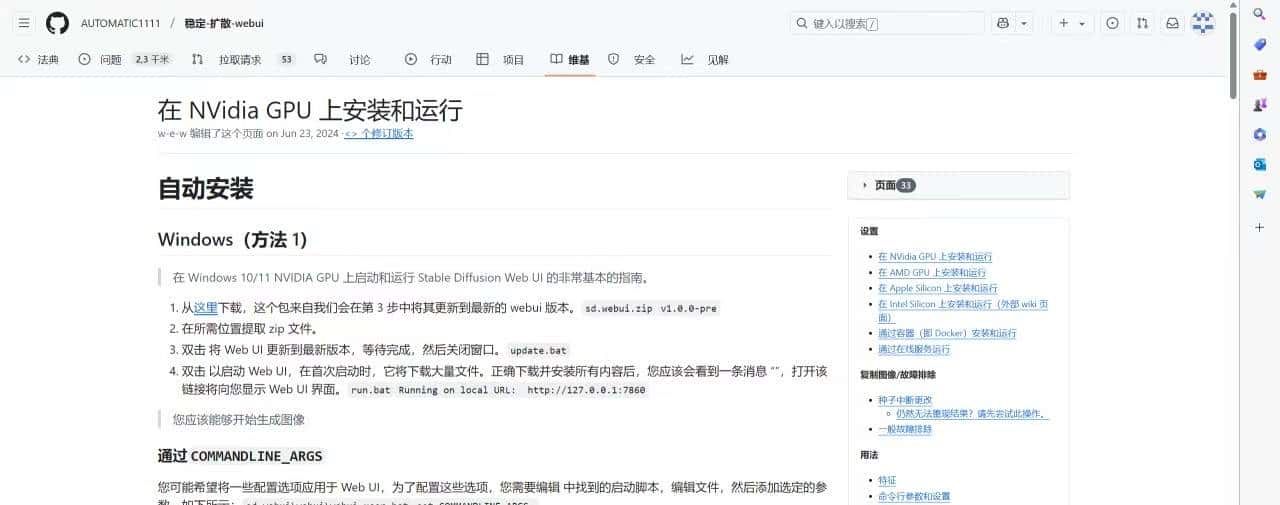Viewport: 1280px width, 505px height.
Task: Open sidebar link 一般故障排除
Action: point(905,429)
